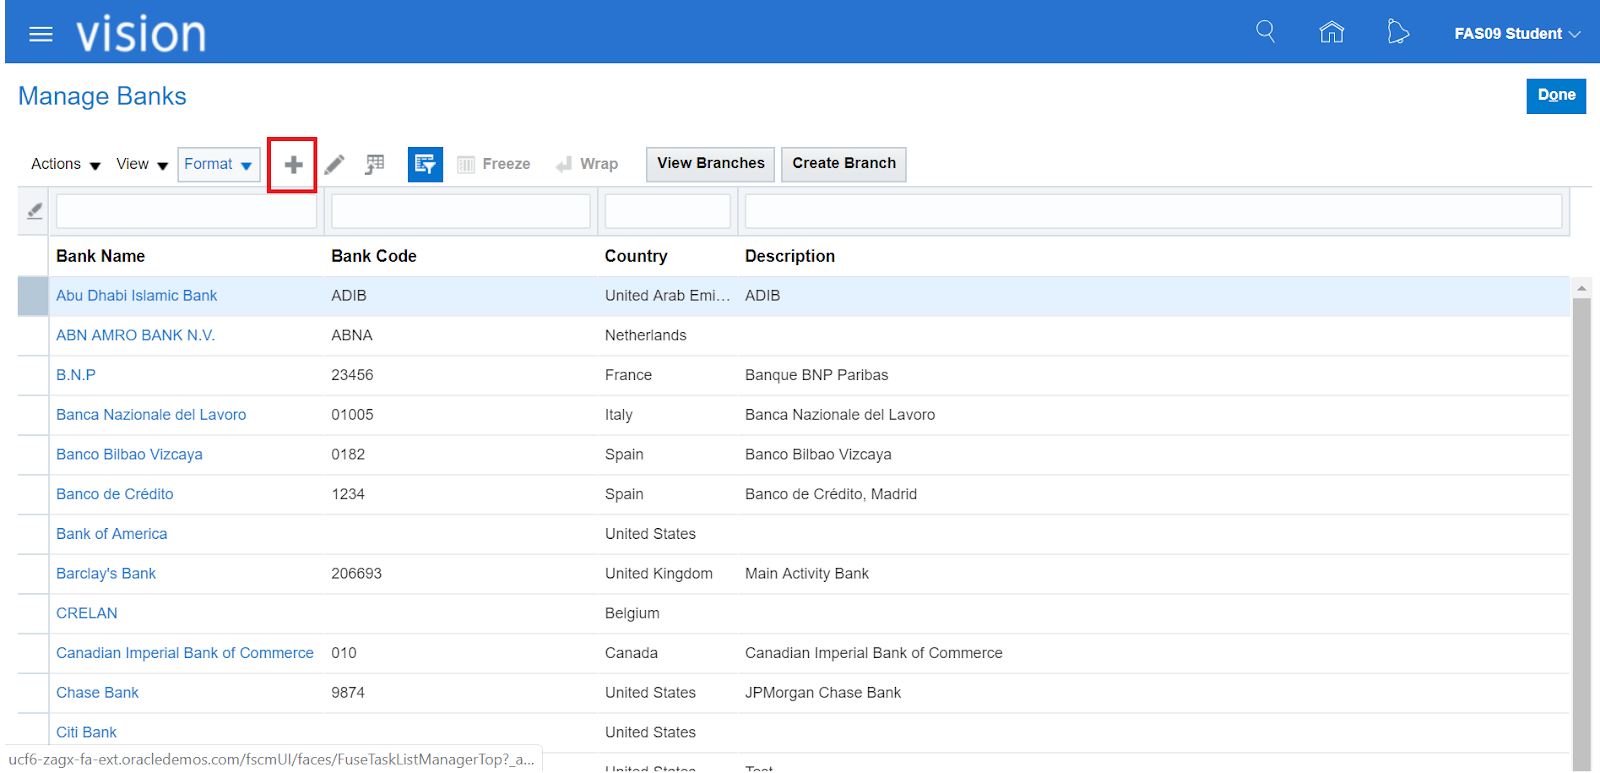Click the table scrollbar up arrow
Image resolution: width=1600 pixels, height=773 pixels.
(1582, 288)
